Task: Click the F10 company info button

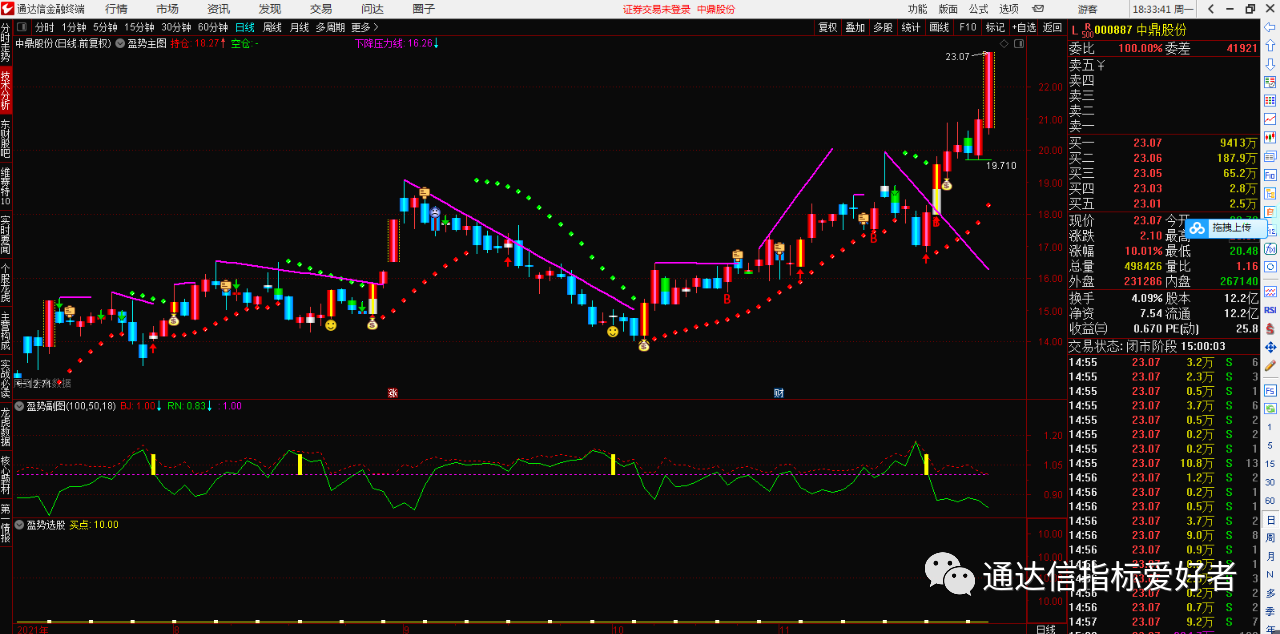Action: pos(967,28)
